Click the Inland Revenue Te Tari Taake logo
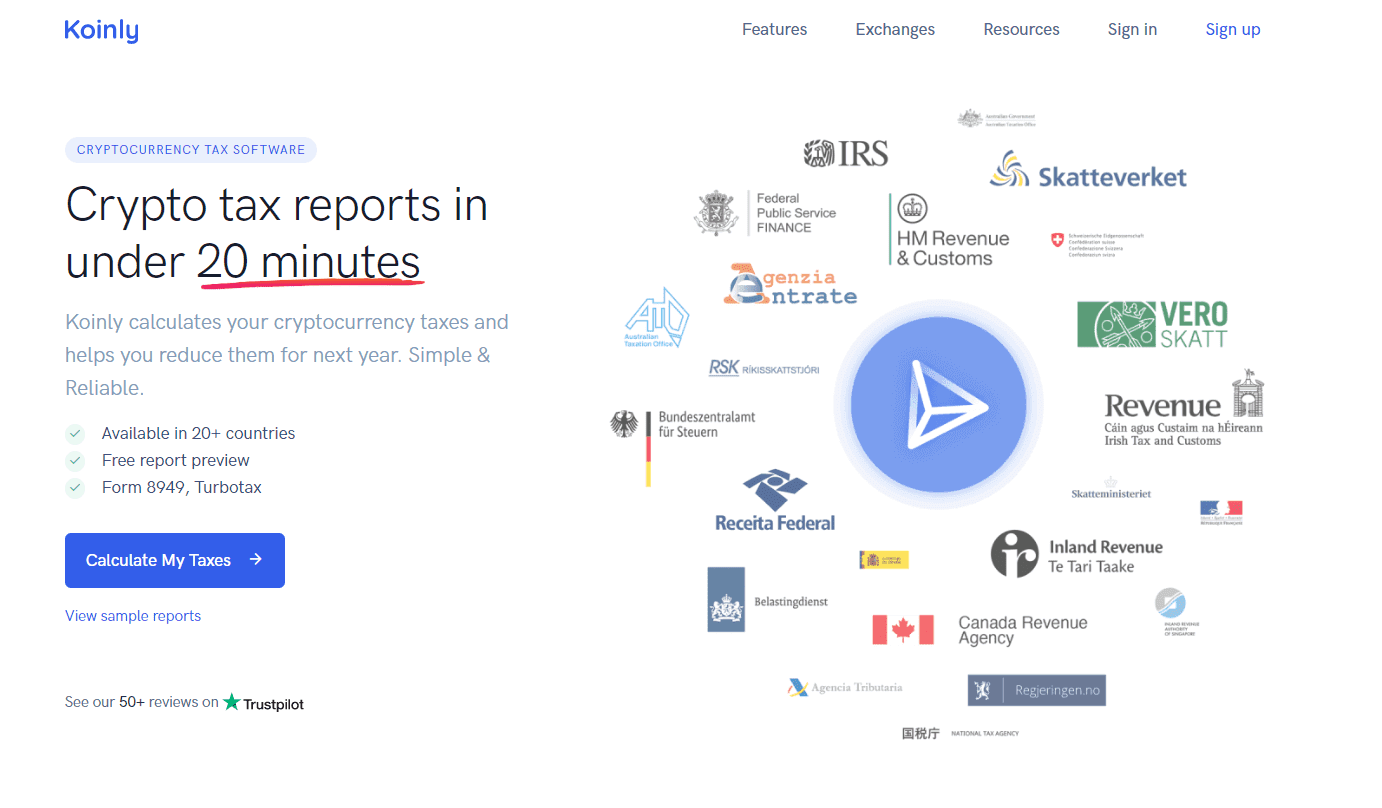 pyautogui.click(x=1077, y=554)
